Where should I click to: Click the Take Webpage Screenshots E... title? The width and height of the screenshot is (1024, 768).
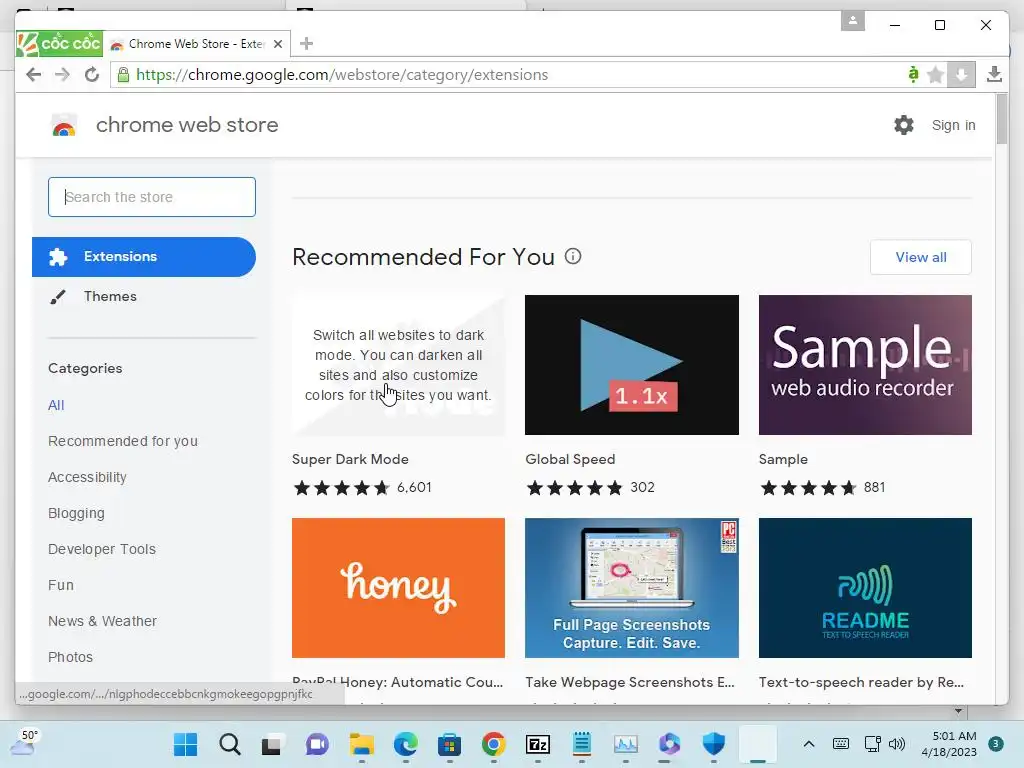(630, 682)
